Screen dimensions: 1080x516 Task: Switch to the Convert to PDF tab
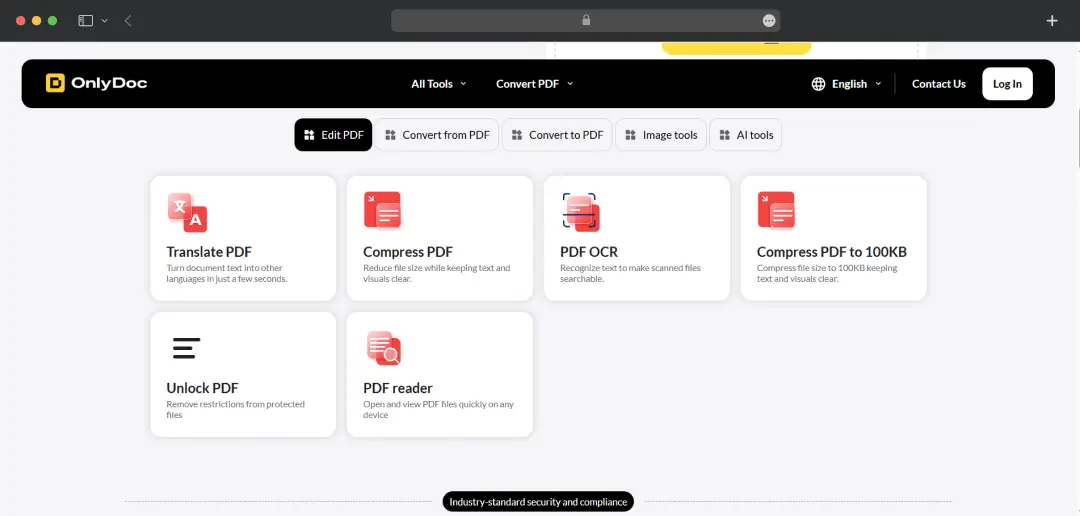[x=557, y=135]
